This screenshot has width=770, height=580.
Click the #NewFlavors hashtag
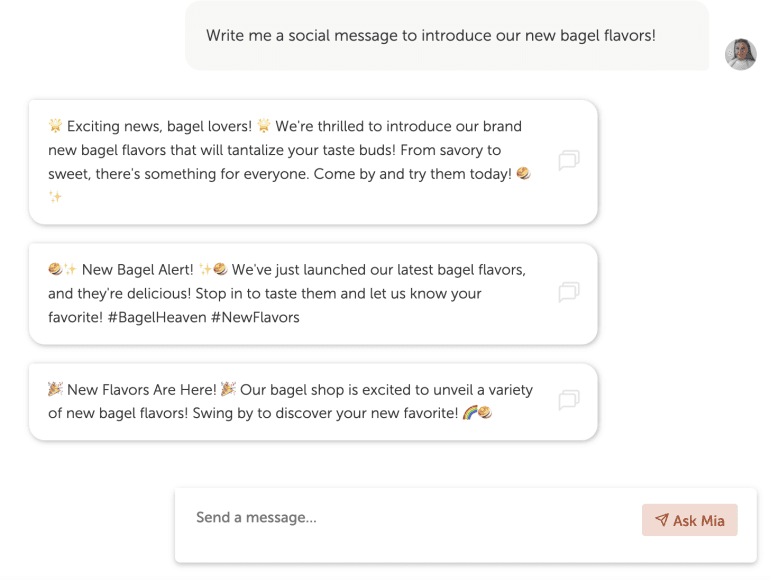tap(255, 317)
